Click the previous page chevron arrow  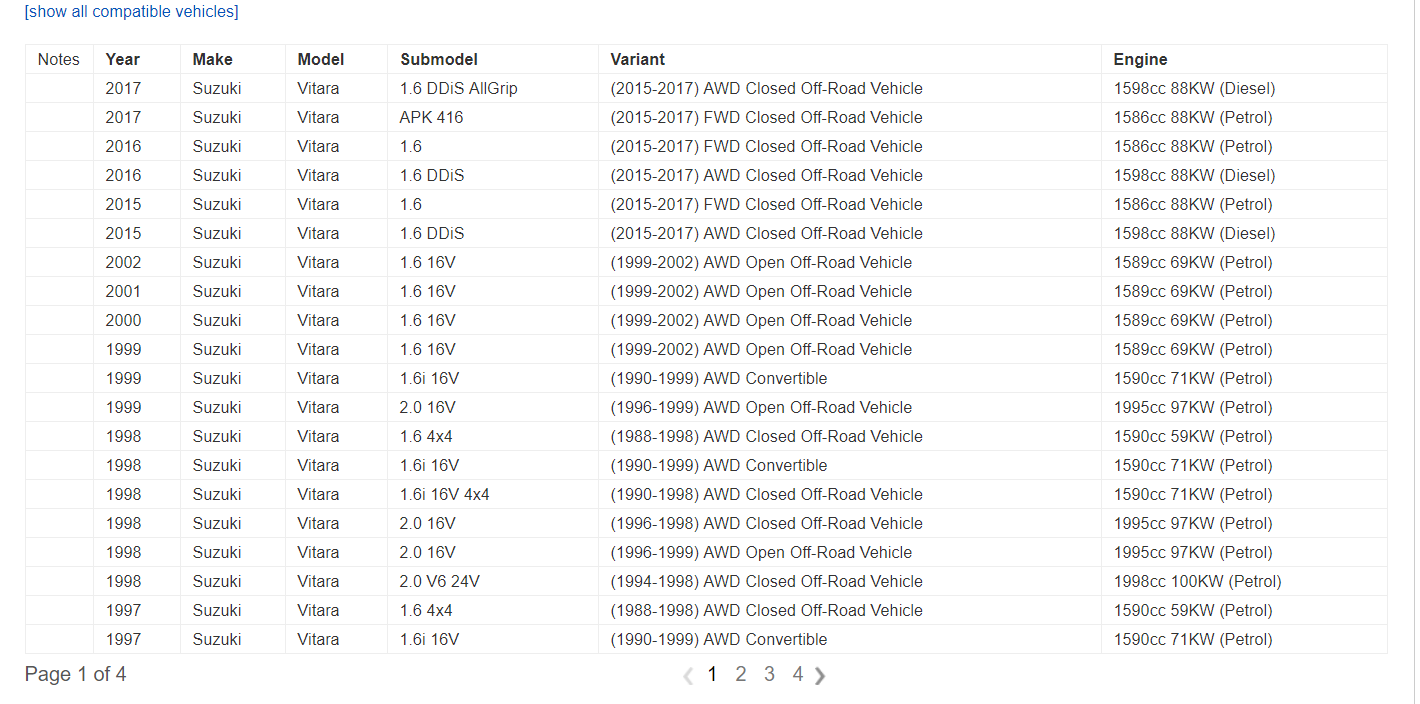688,676
